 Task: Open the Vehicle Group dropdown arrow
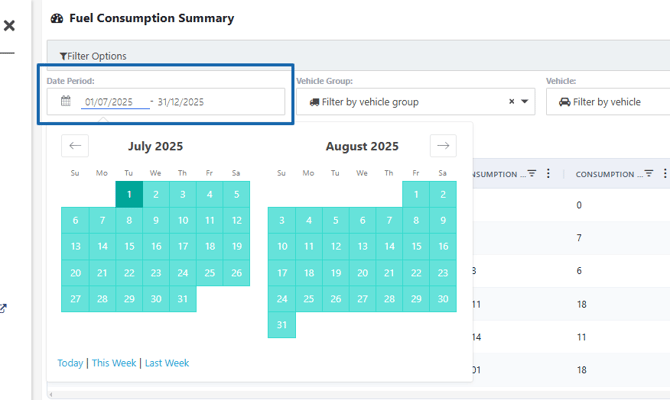pos(526,102)
